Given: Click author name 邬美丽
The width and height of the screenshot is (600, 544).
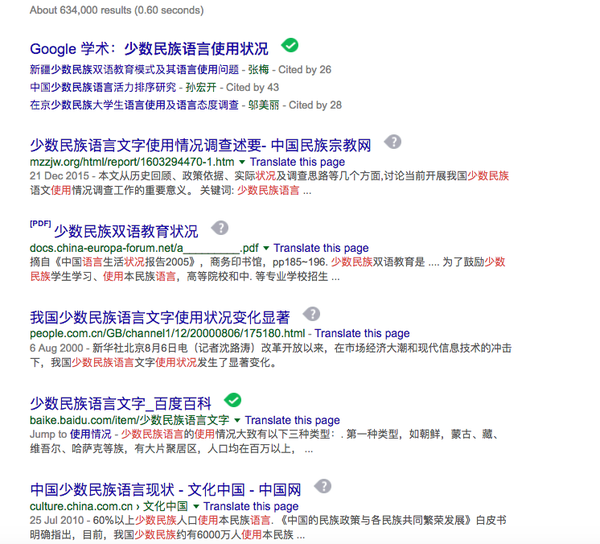Looking at the screenshot, I should 264,105.
